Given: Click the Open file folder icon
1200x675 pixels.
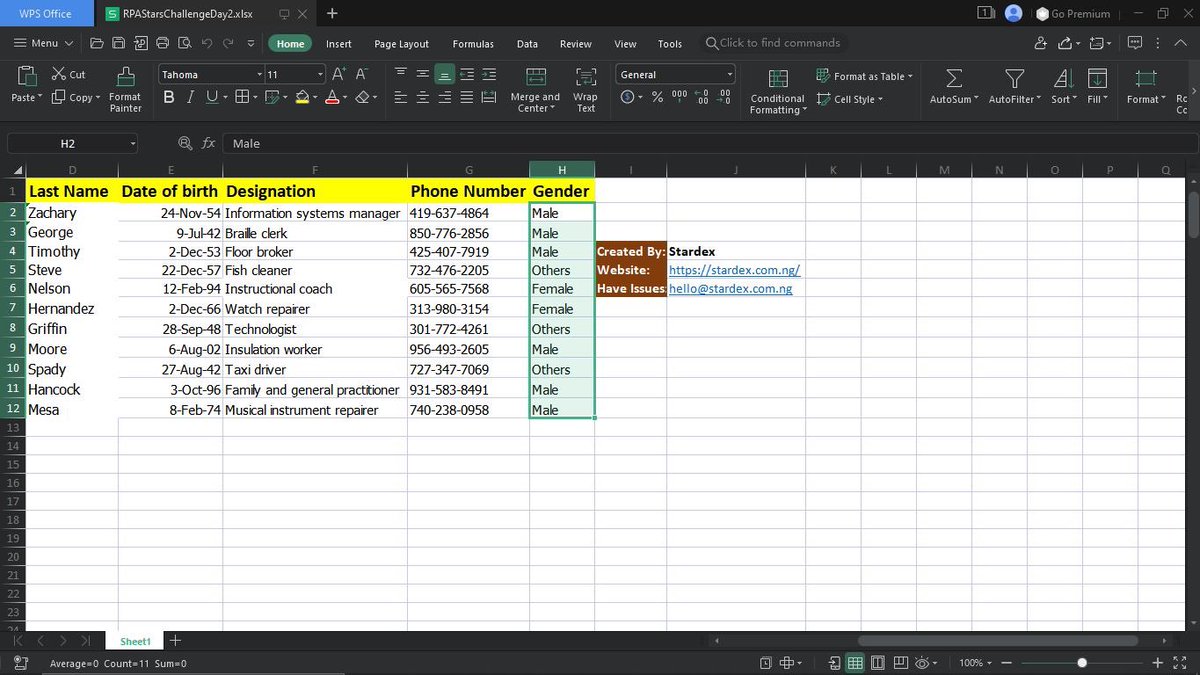Looking at the screenshot, I should click(x=97, y=43).
